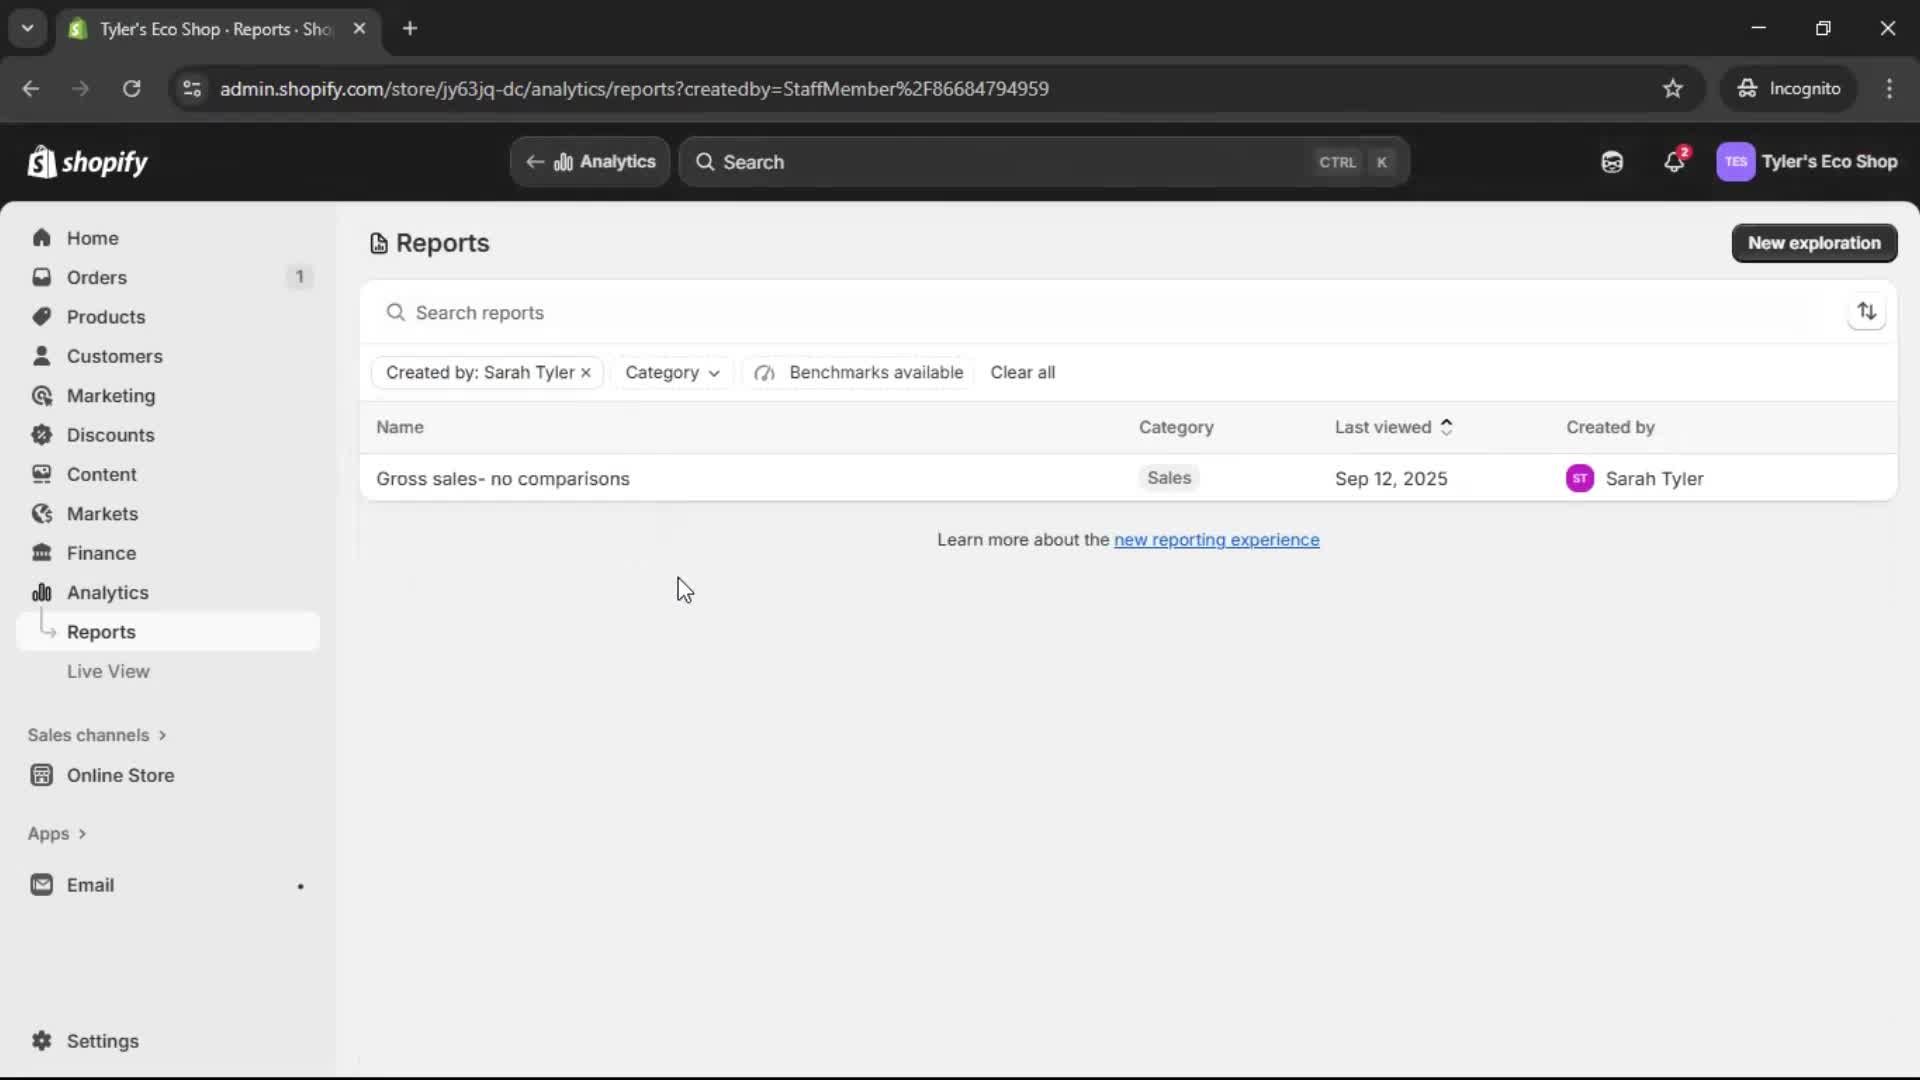Open the new reporting experience link
Screen dimensions: 1920x1080
click(1216, 540)
